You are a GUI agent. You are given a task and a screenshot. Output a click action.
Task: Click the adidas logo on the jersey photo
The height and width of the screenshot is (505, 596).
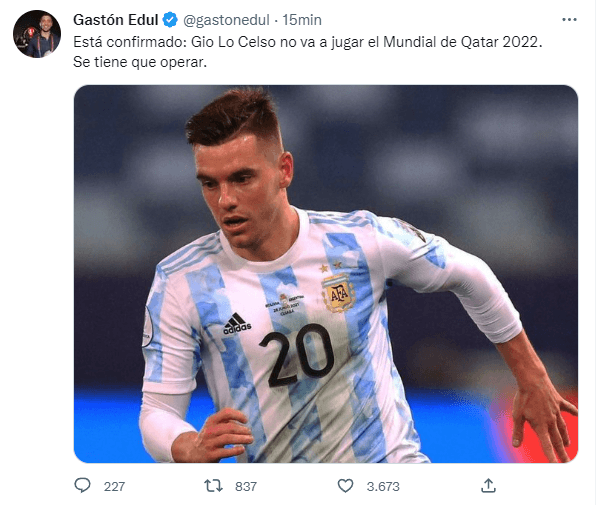click(x=237, y=324)
